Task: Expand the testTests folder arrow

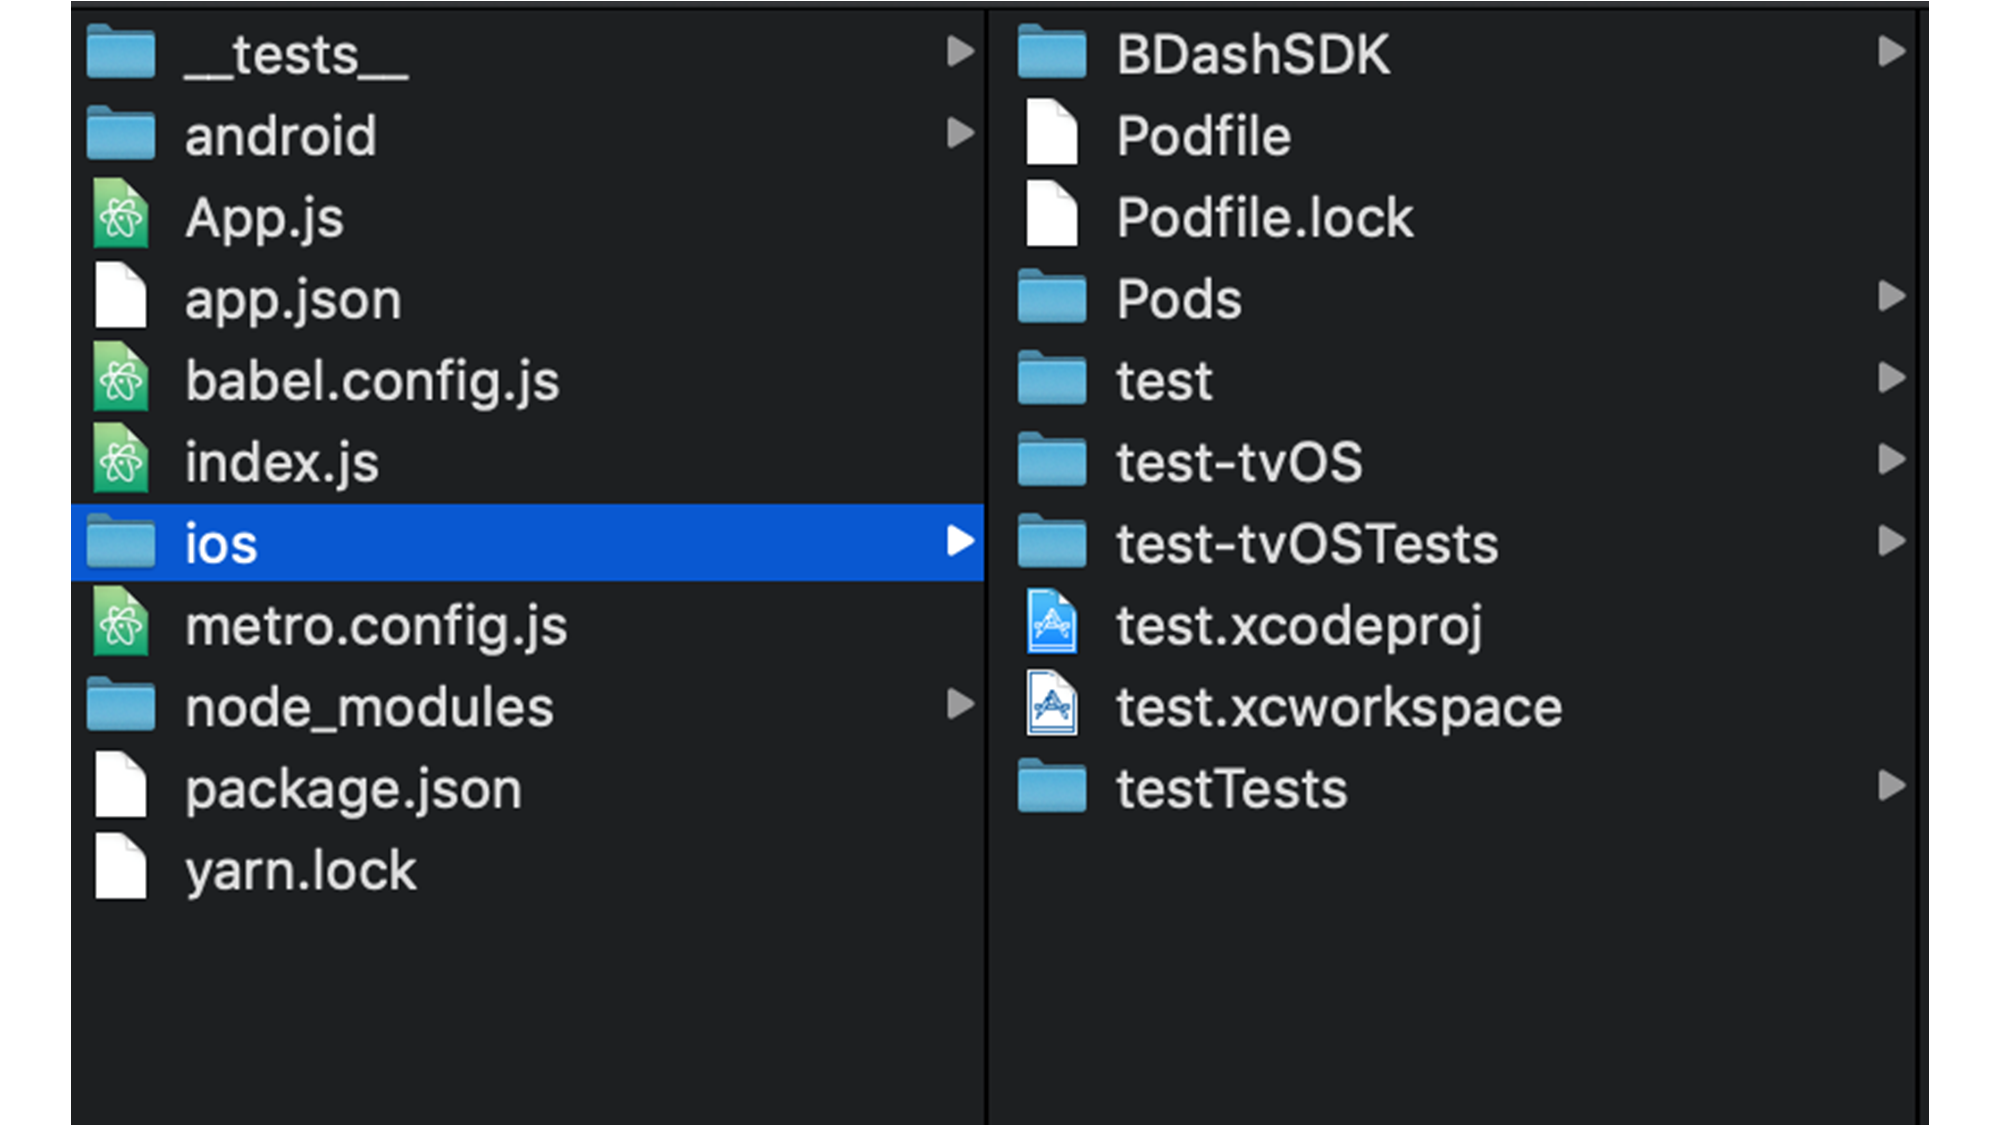Action: (1891, 786)
